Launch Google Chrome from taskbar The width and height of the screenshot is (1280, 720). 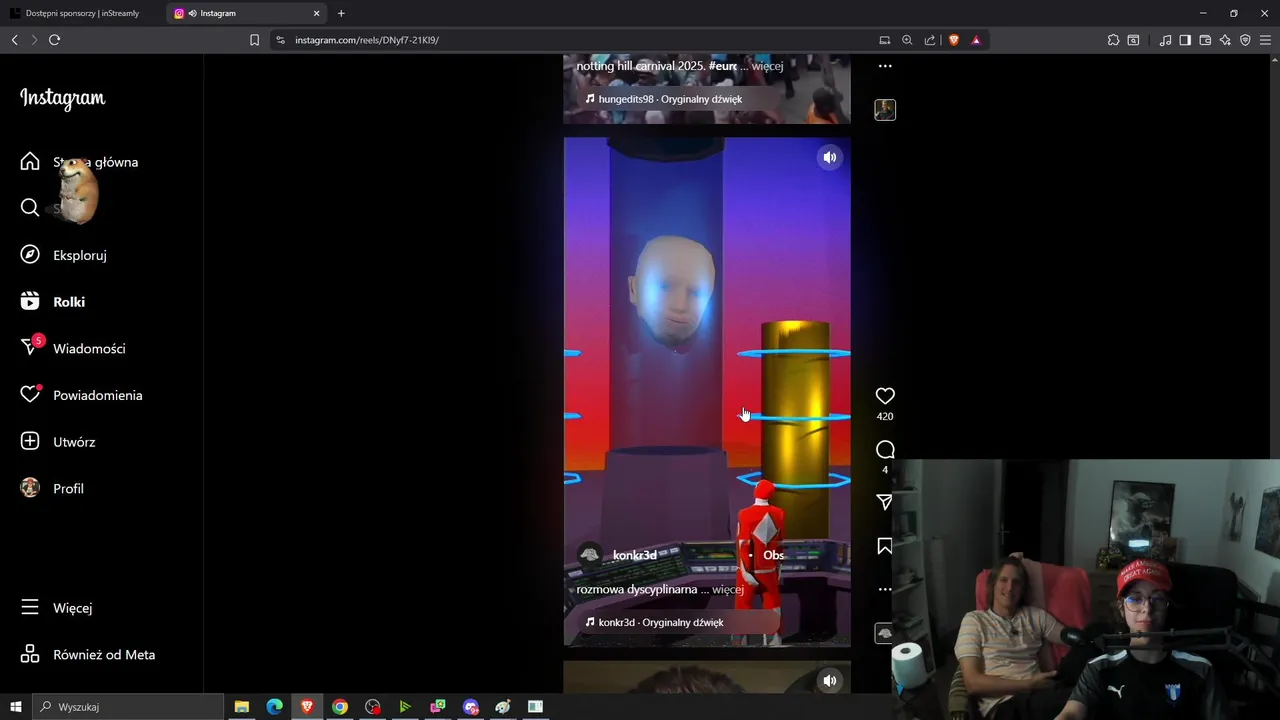click(340, 707)
